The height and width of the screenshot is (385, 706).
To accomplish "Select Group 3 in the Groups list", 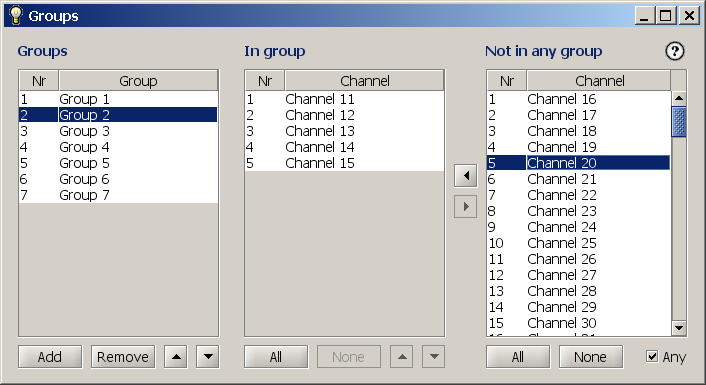I will [x=118, y=131].
